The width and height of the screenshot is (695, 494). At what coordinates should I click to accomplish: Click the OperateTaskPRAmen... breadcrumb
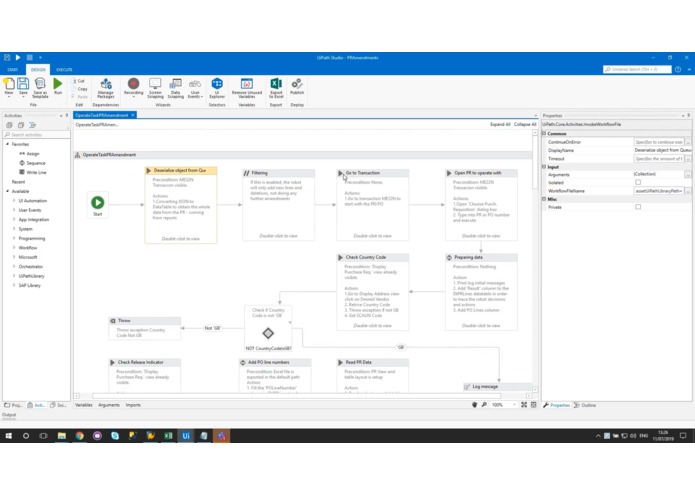(x=97, y=125)
